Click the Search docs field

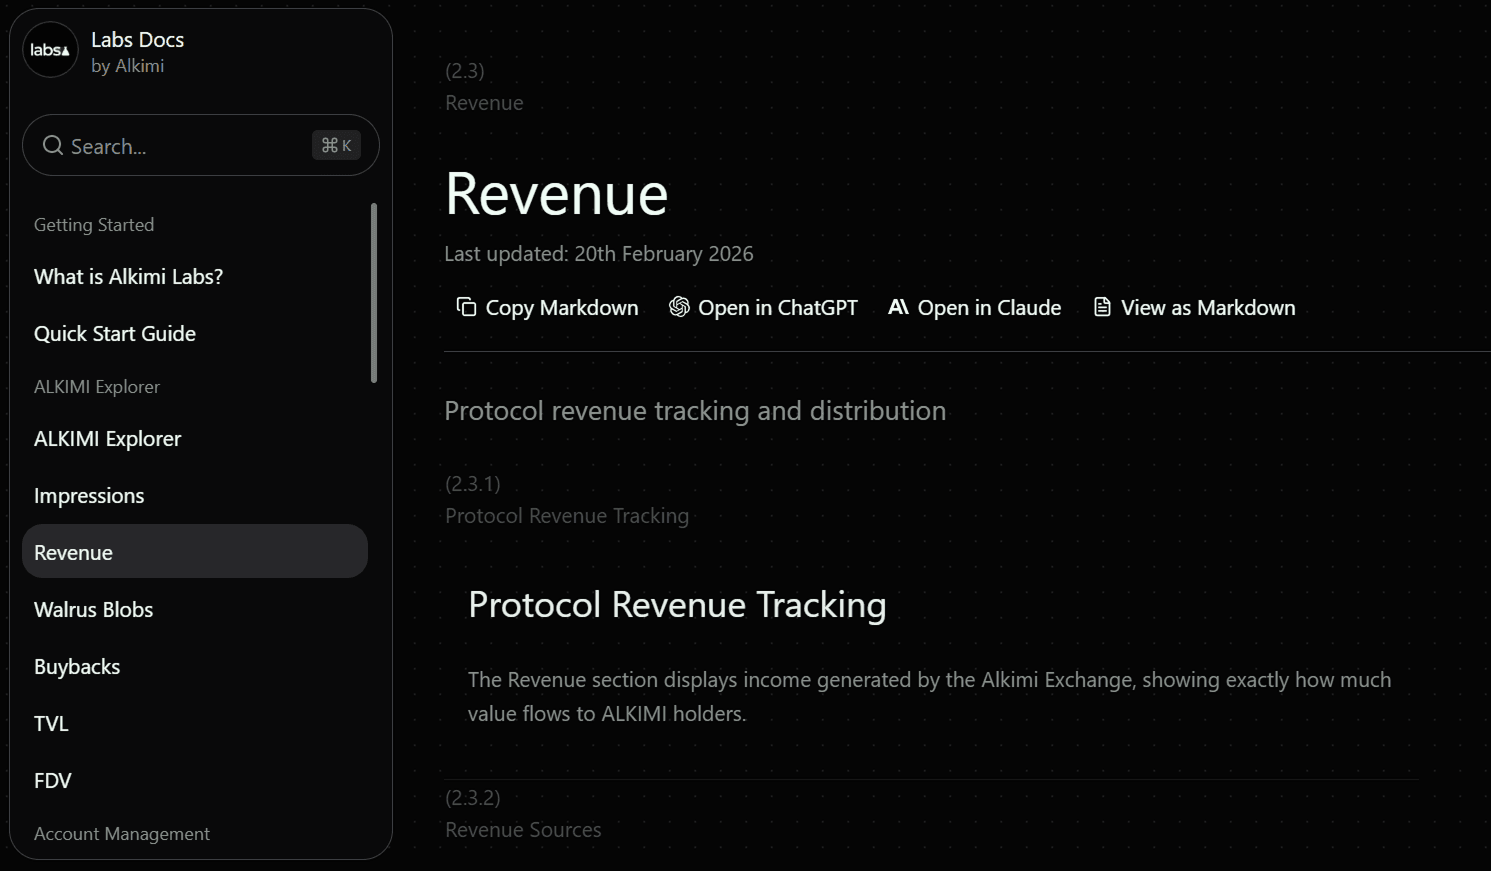(201, 145)
